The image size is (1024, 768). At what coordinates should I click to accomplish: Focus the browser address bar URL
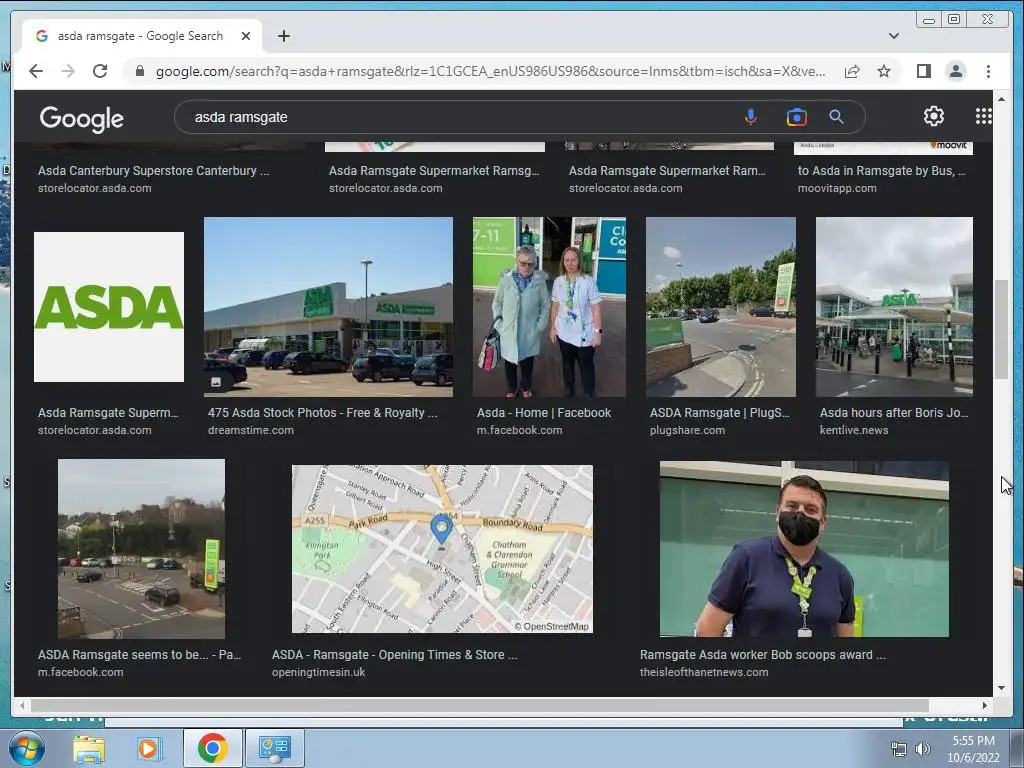(x=490, y=71)
